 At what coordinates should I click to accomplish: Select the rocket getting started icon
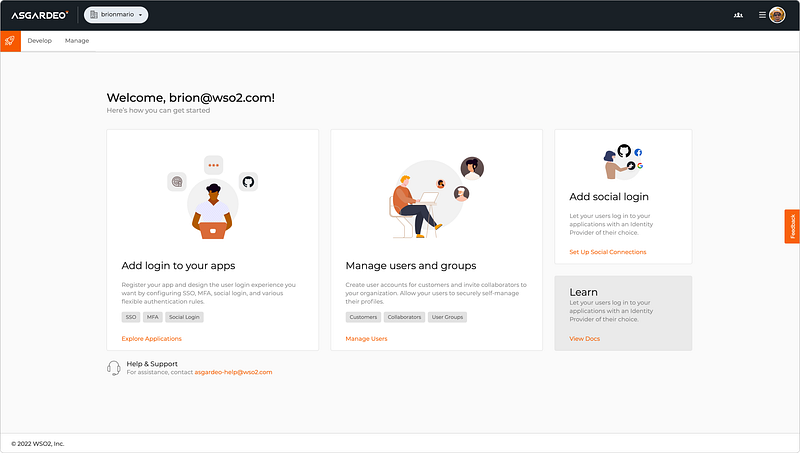tap(10, 41)
